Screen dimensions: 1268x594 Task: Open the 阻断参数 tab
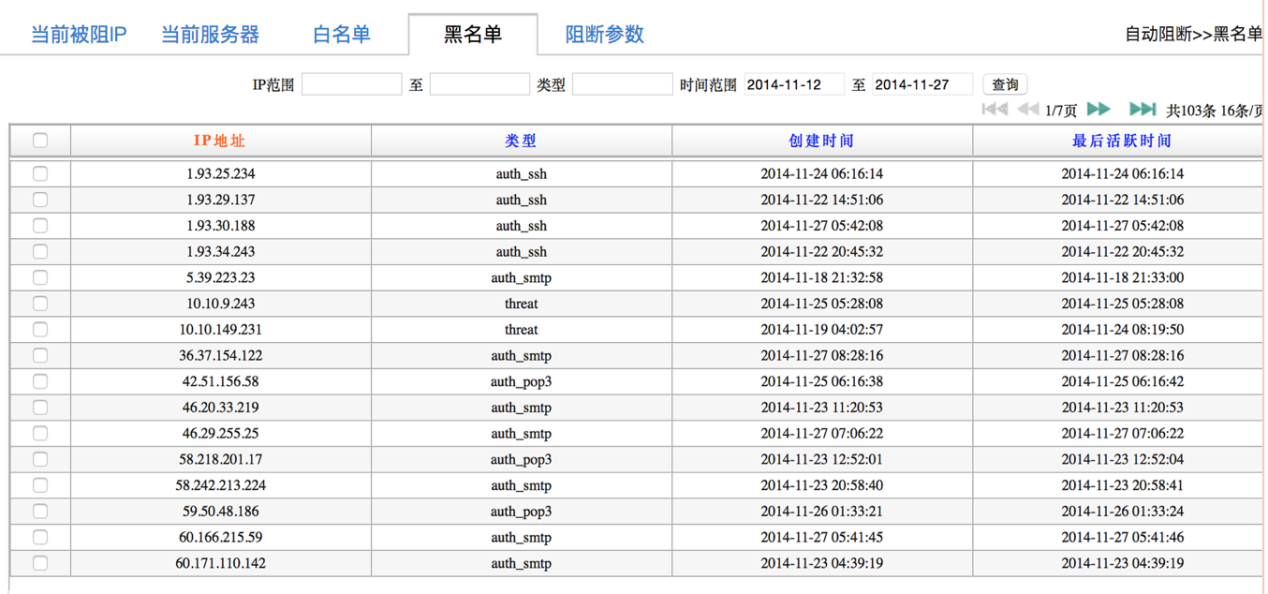pyautogui.click(x=604, y=35)
